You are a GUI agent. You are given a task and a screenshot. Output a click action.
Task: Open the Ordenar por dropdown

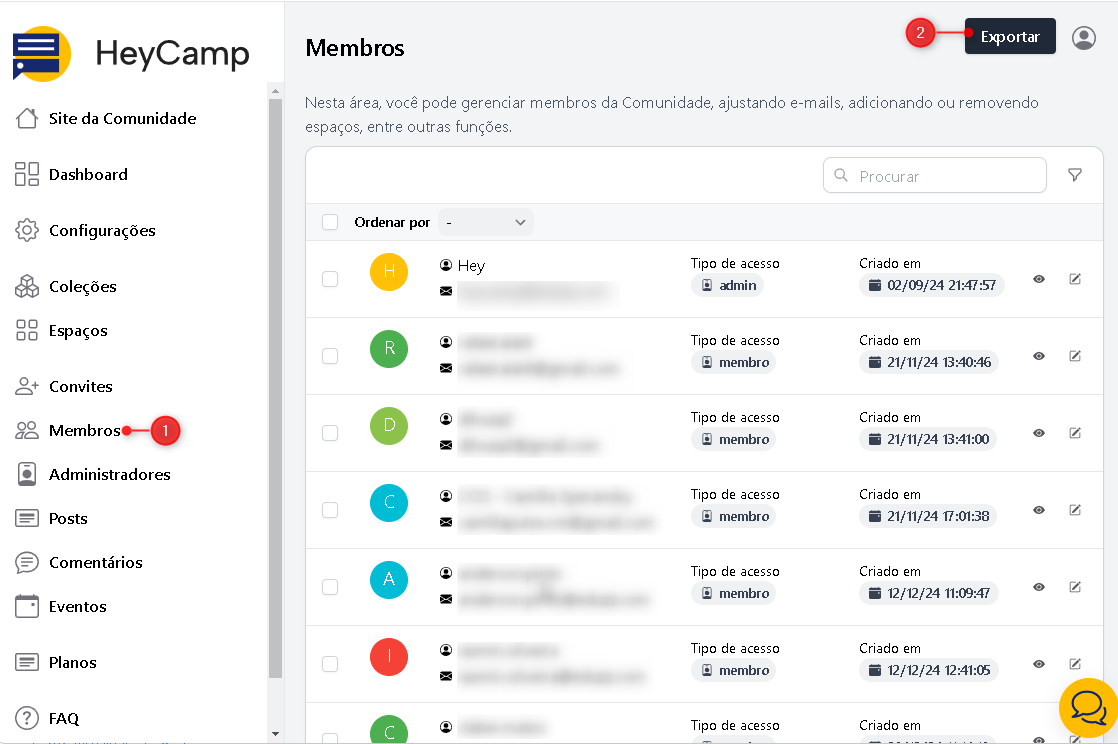[486, 222]
